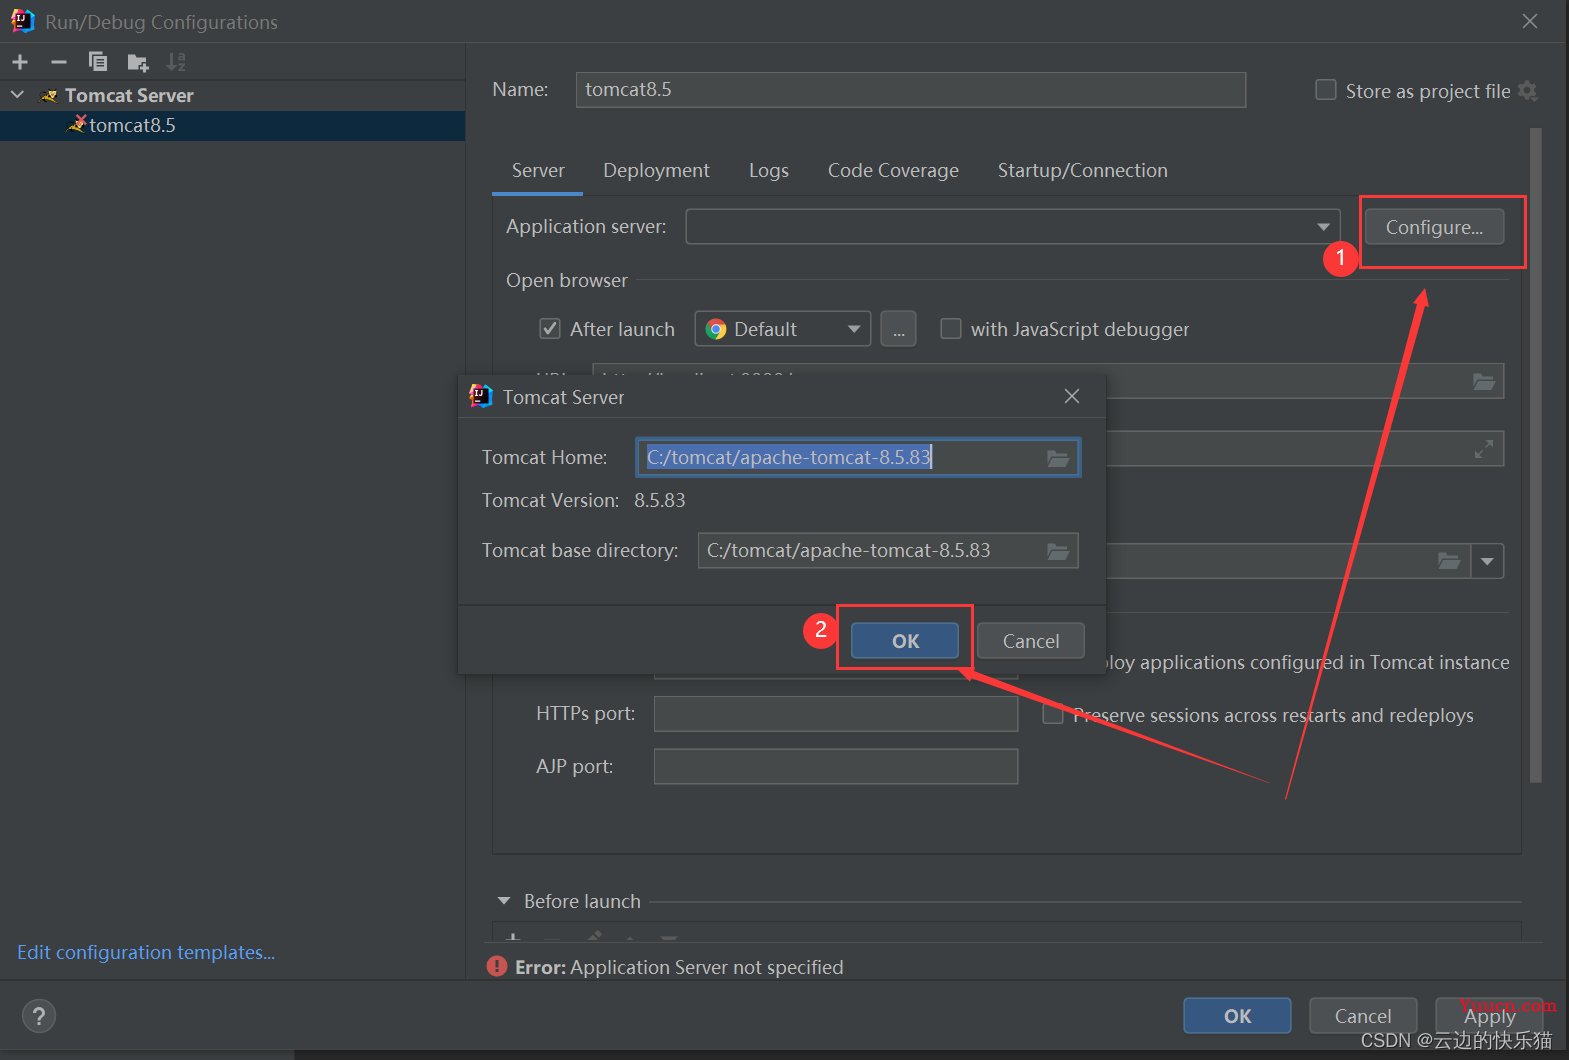
Task: Click the right panel vertical scrollbar
Action: tap(1535, 455)
